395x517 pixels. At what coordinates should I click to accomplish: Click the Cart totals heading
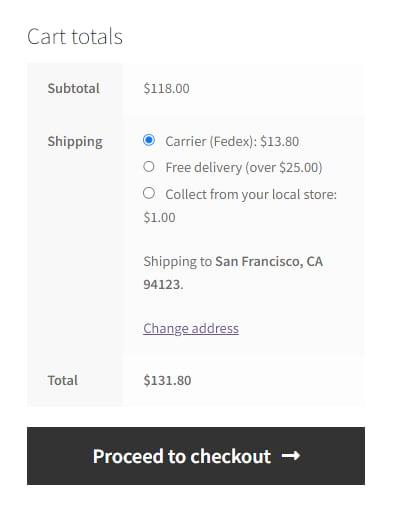(x=75, y=36)
